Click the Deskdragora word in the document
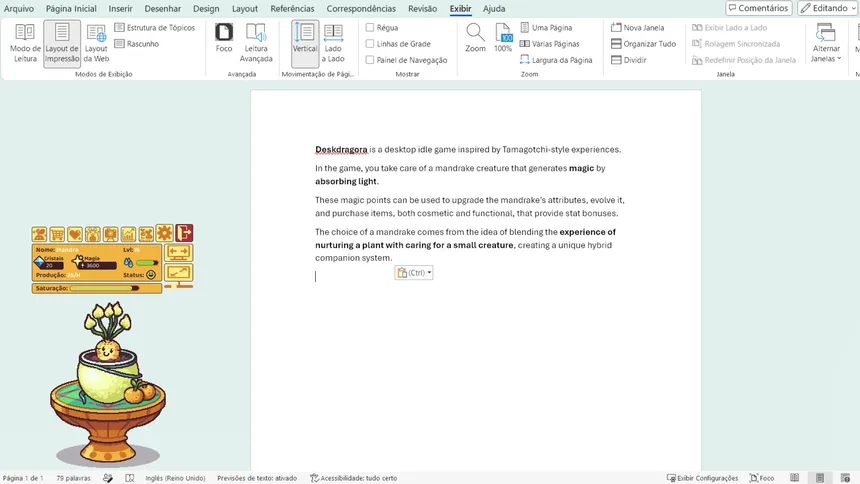 pos(341,149)
